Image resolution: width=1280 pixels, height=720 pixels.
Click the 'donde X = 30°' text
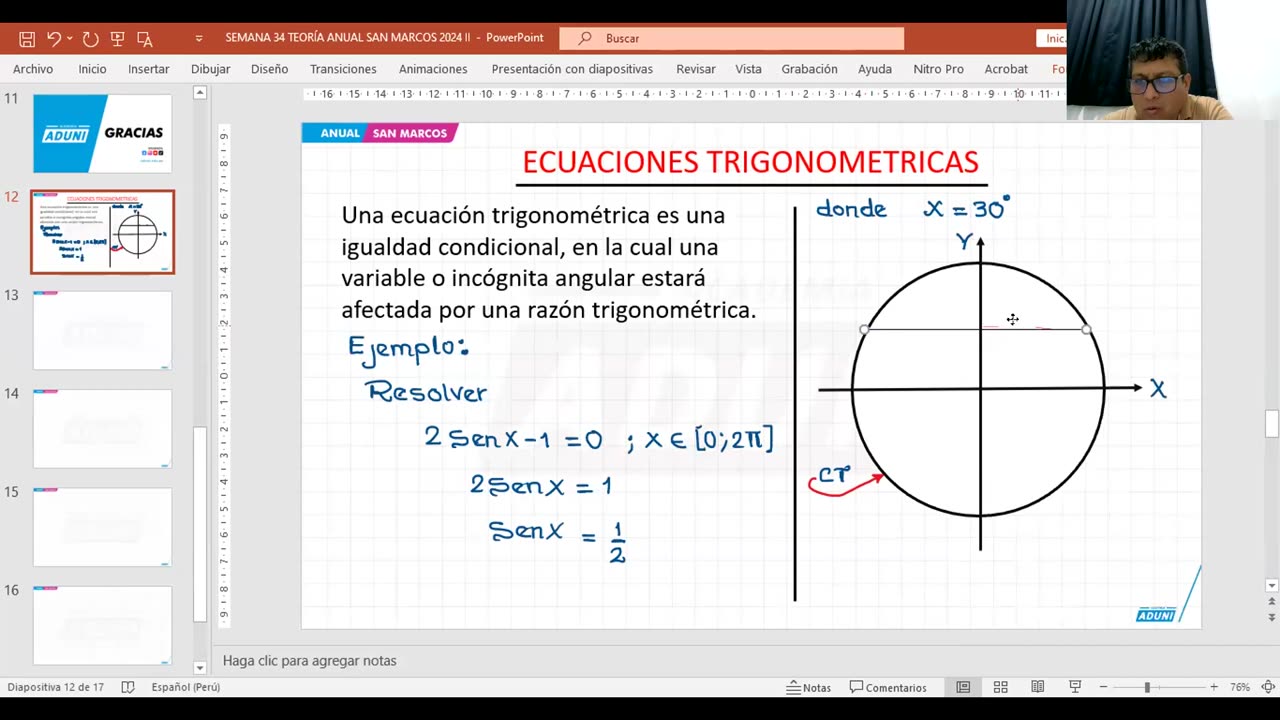pos(912,208)
